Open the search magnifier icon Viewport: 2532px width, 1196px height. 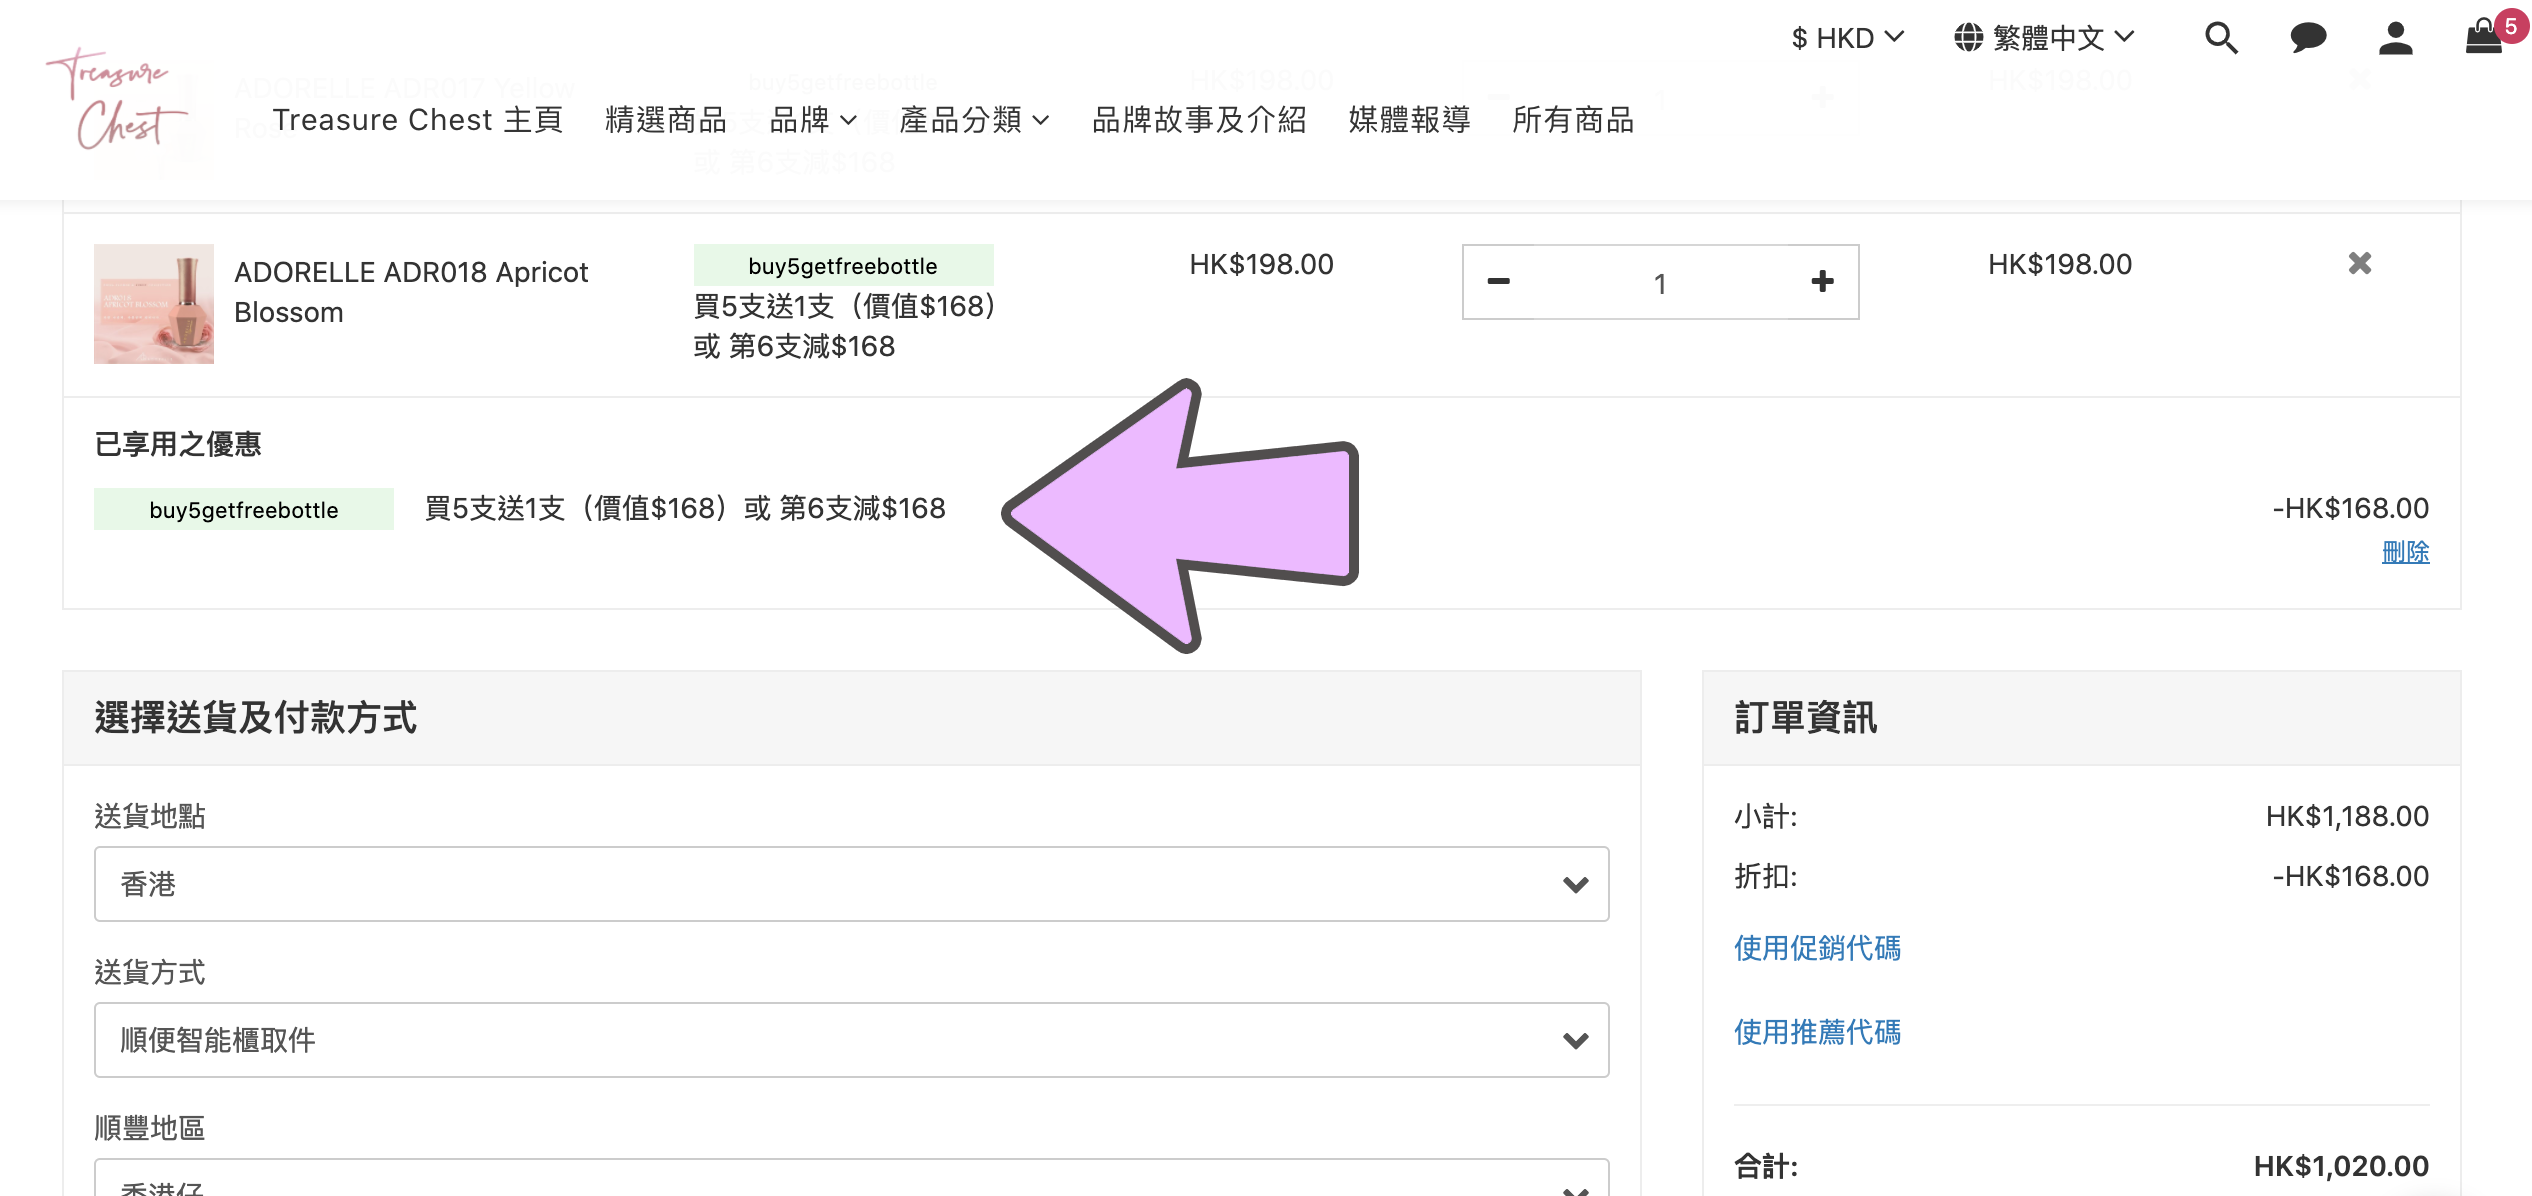point(2221,38)
